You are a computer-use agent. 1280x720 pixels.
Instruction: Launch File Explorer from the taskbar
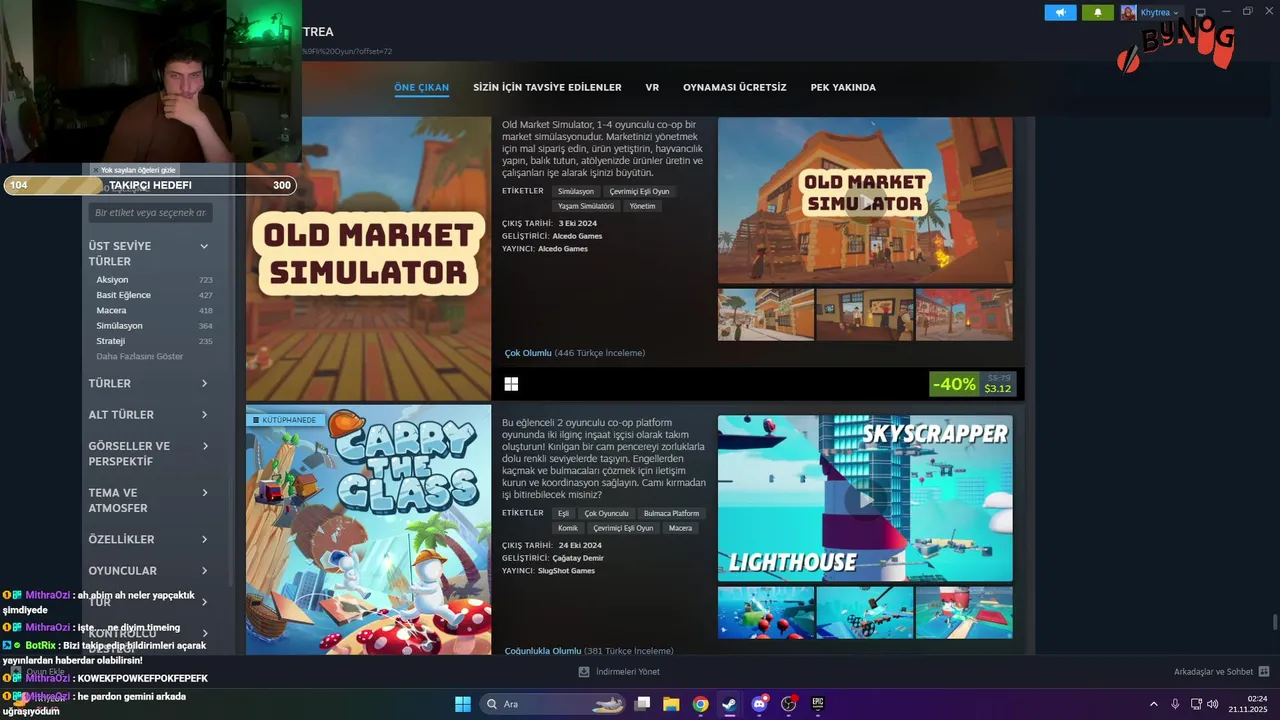point(671,704)
